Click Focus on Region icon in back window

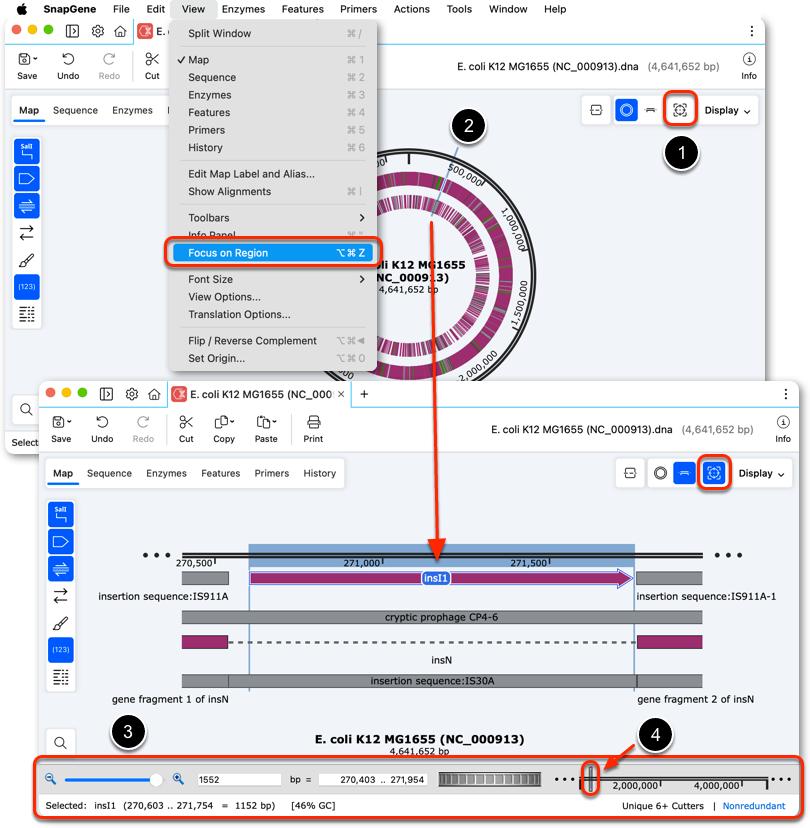coord(680,110)
